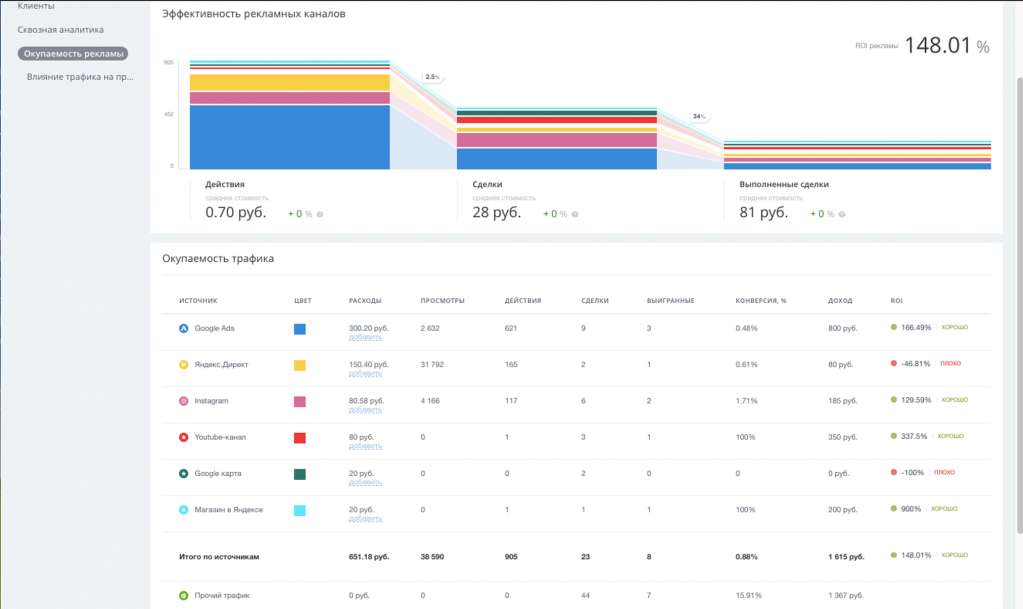The height and width of the screenshot is (609, 1023).
Task: Click blue color swatch for Google Ads
Action: pos(299,329)
